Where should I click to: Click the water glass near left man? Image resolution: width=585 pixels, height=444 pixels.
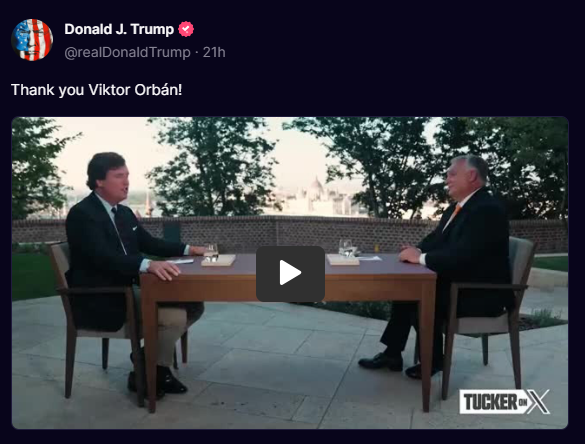point(211,252)
